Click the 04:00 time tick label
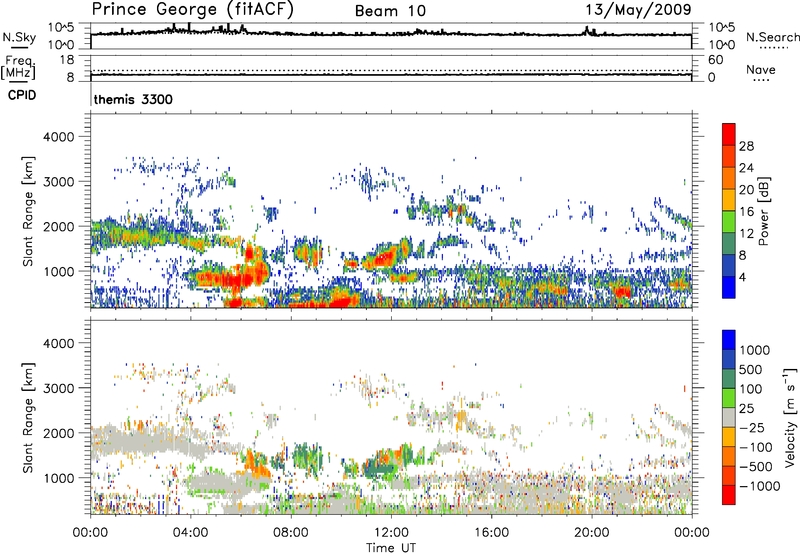 click(190, 533)
